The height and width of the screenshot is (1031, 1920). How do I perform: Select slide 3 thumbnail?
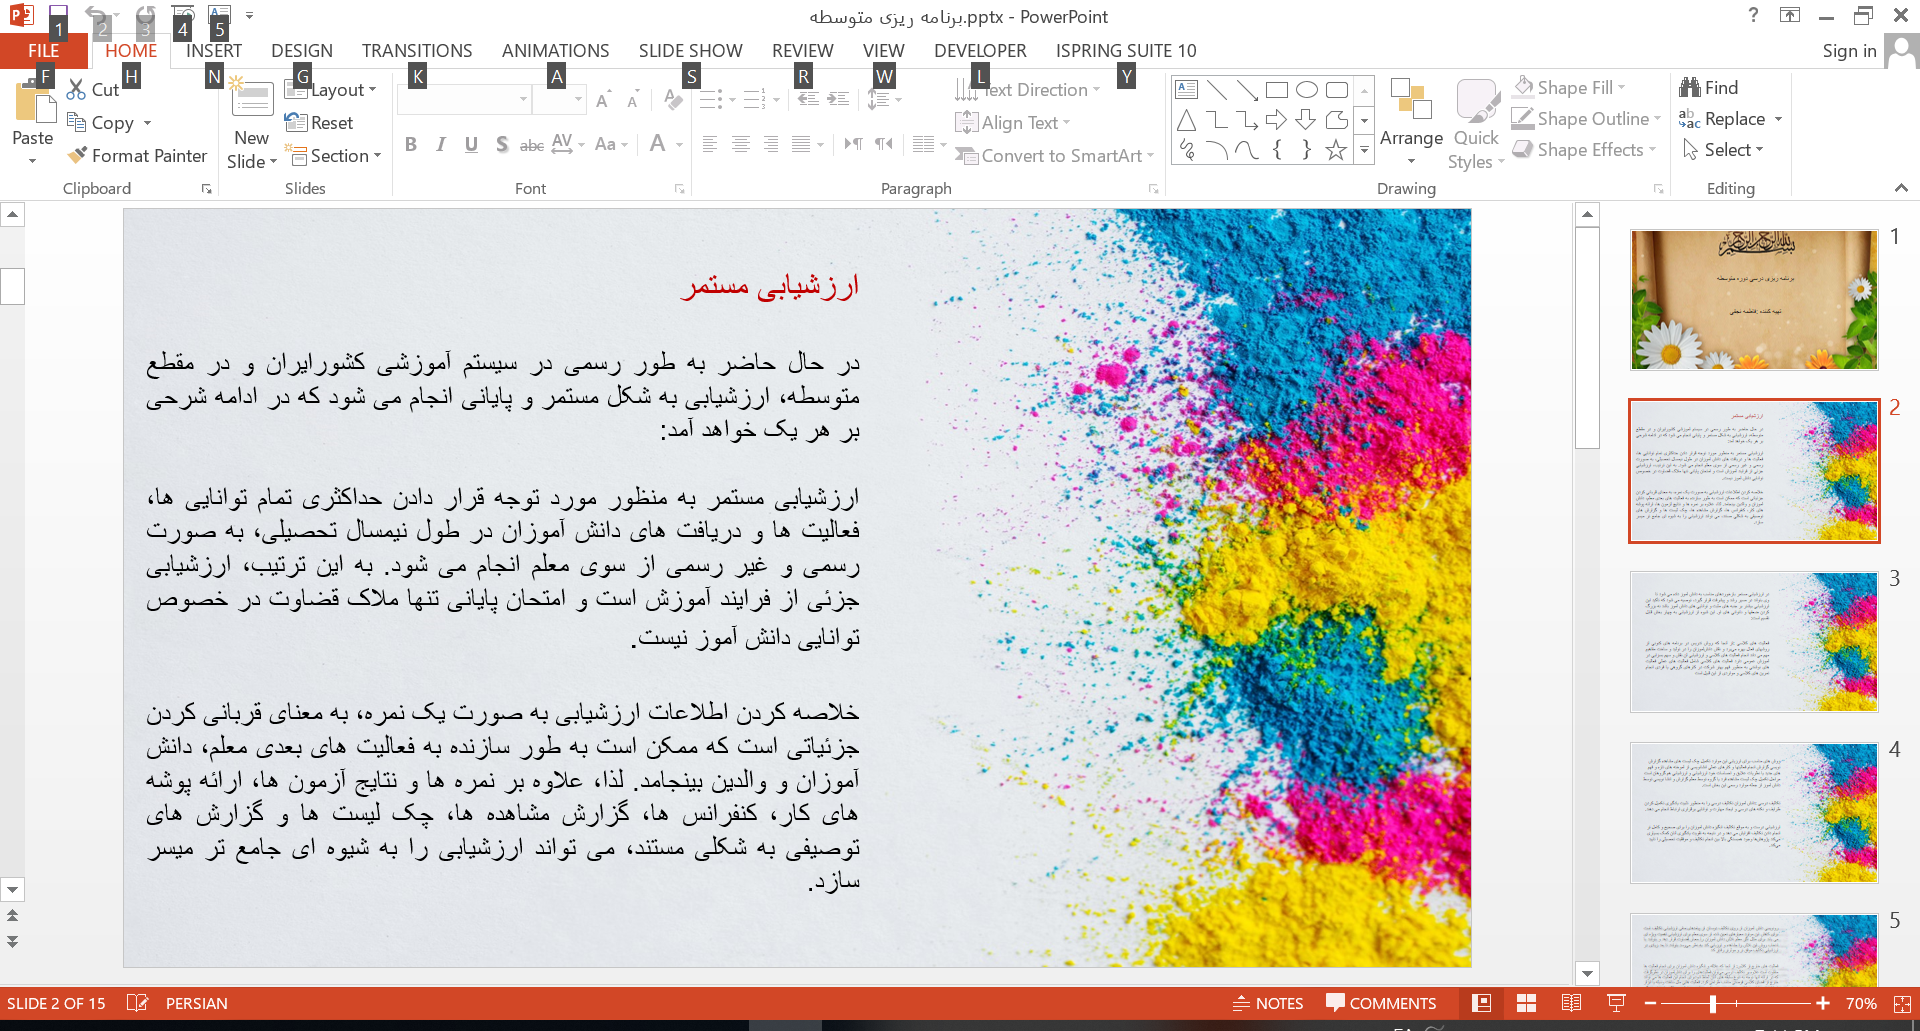click(x=1753, y=641)
